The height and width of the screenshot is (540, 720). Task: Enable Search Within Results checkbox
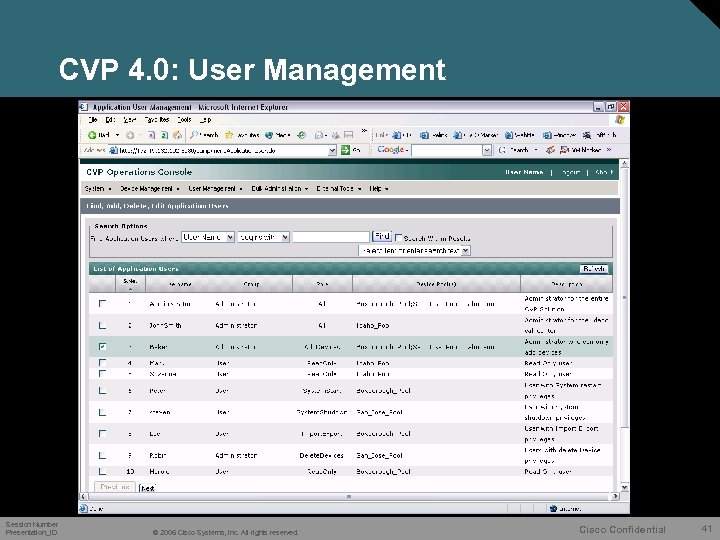(399, 237)
